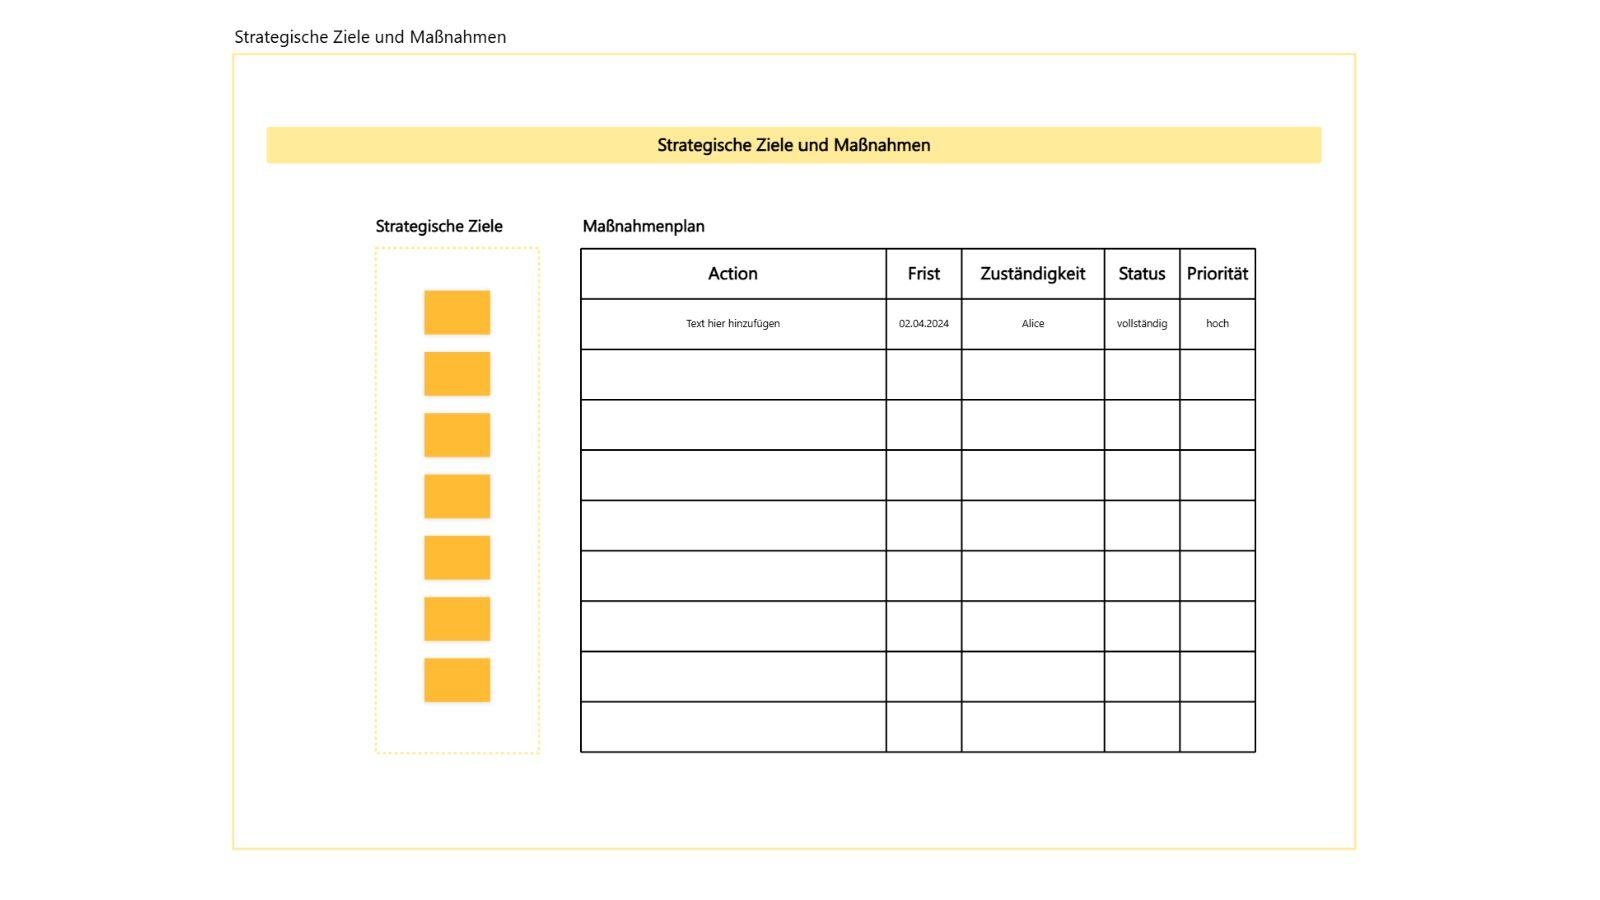Image resolution: width=1600 pixels, height=900 pixels.
Task: Select the Priorität column header
Action: (1217, 274)
